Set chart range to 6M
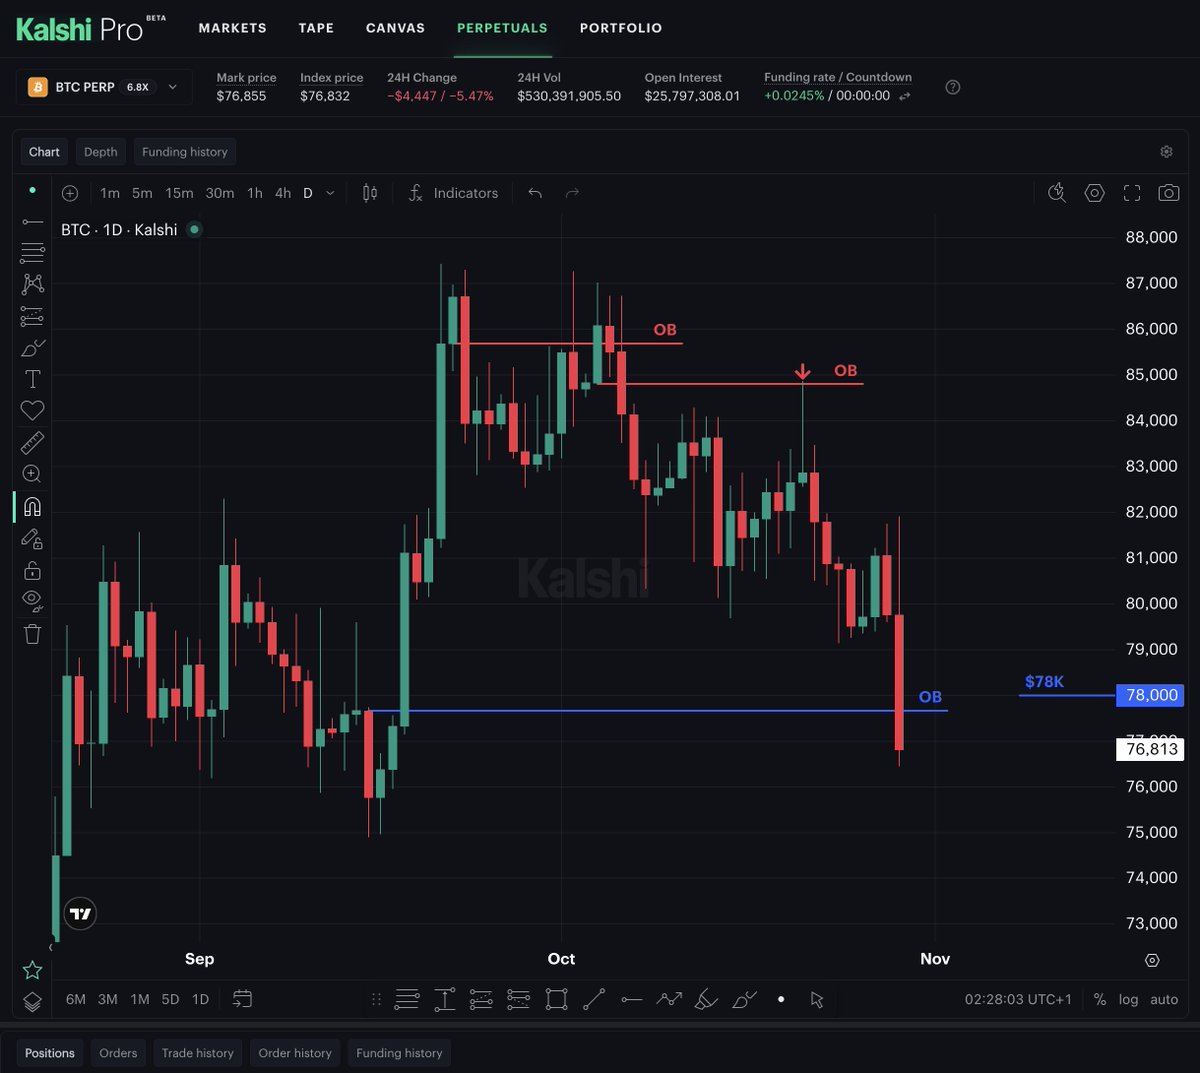The width and height of the screenshot is (1200, 1073). (x=76, y=999)
